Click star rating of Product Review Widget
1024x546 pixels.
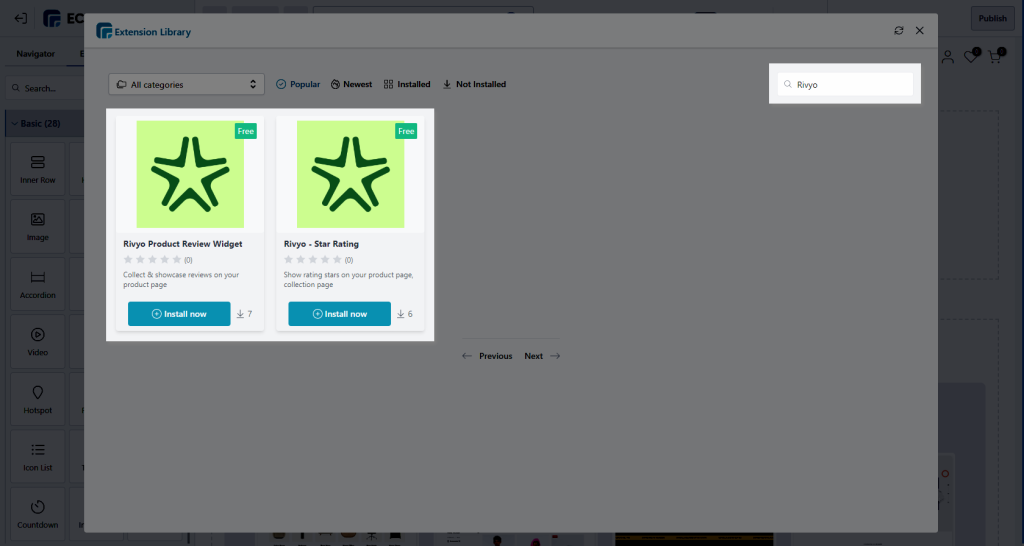152,259
